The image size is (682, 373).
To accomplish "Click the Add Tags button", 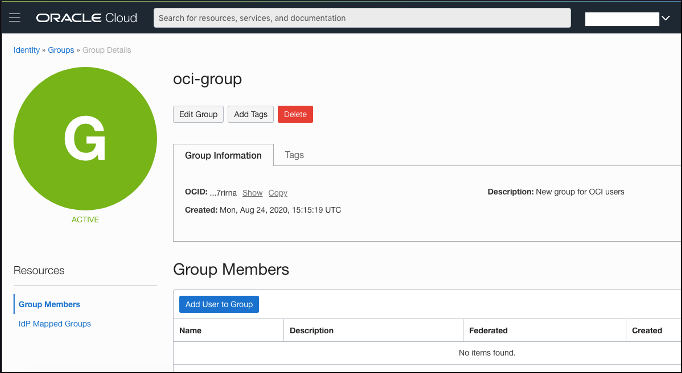I will pos(251,114).
